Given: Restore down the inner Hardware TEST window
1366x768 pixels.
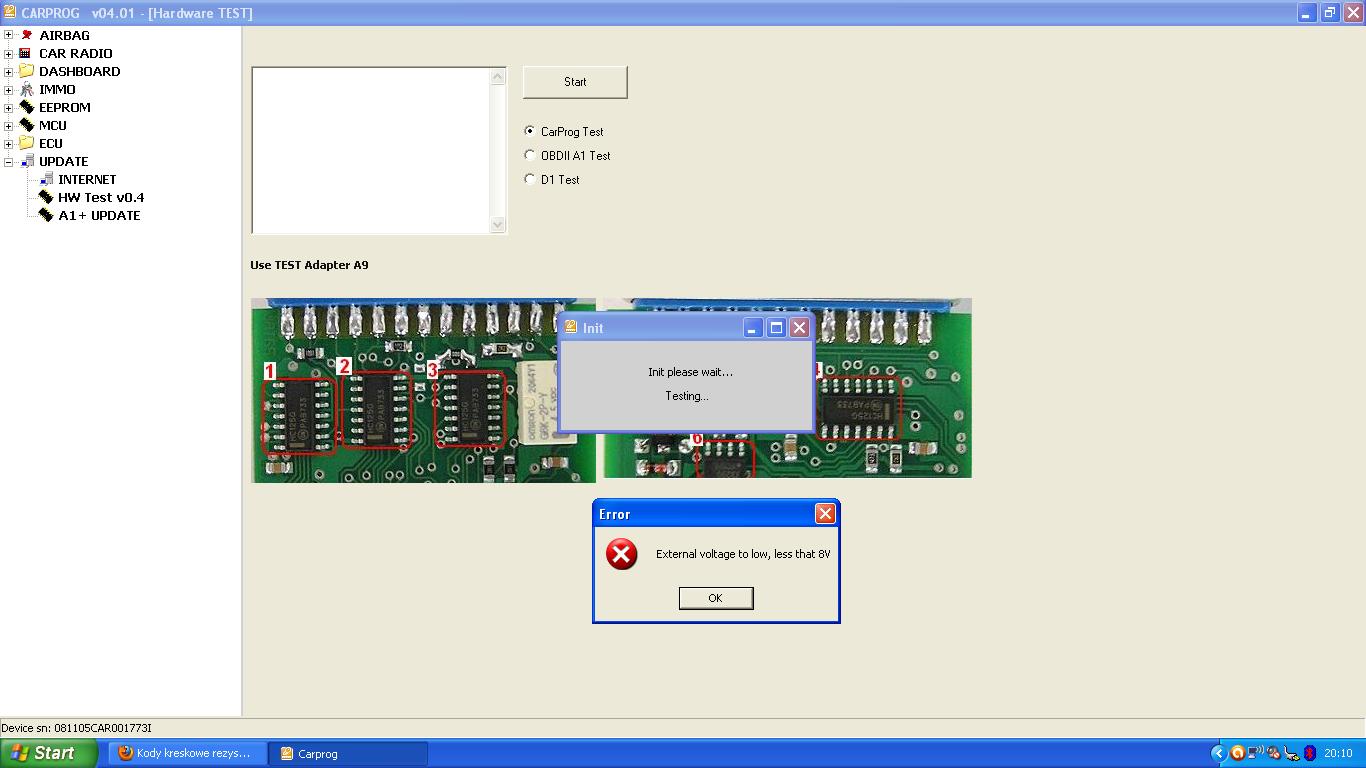Looking at the screenshot, I should click(x=1330, y=13).
